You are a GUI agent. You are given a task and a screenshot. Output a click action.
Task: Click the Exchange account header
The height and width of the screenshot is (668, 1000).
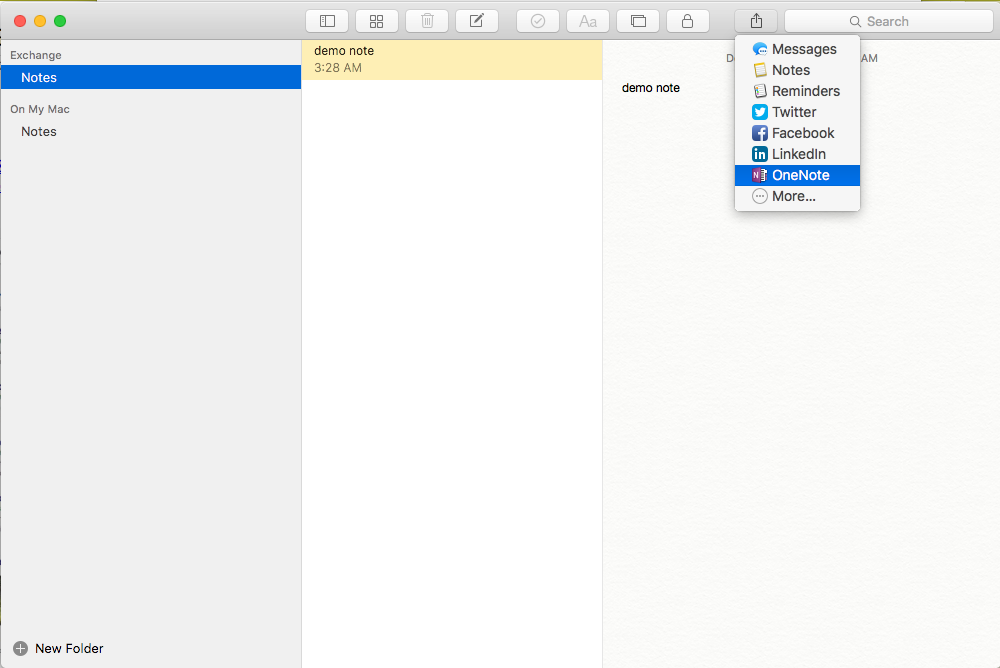[x=36, y=55]
